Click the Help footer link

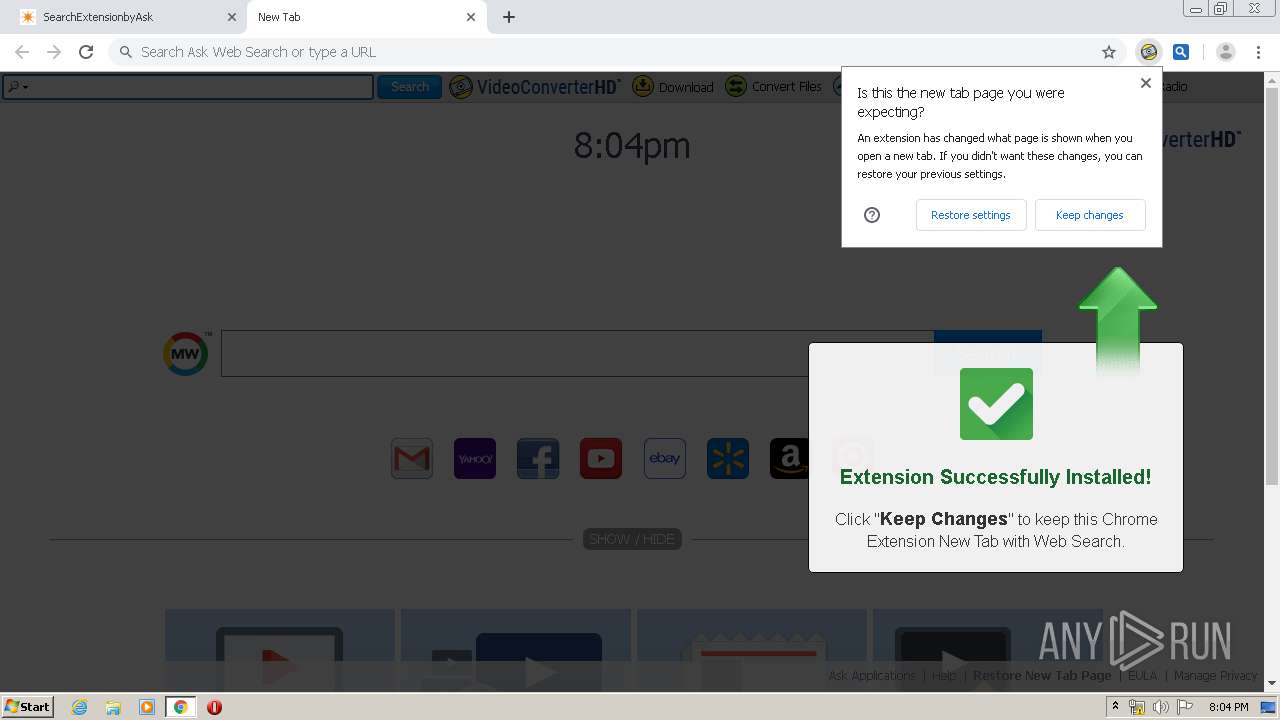tap(944, 676)
